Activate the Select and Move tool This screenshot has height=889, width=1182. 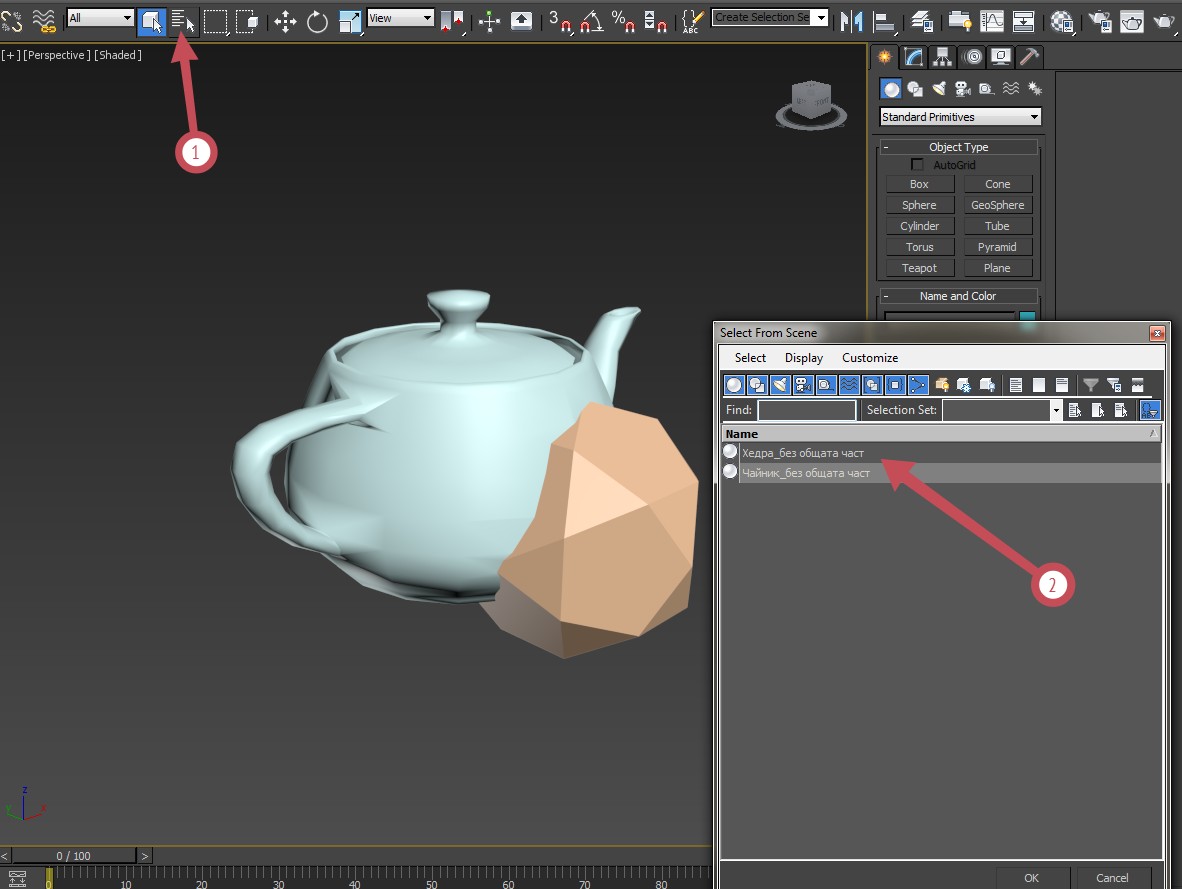[x=285, y=21]
